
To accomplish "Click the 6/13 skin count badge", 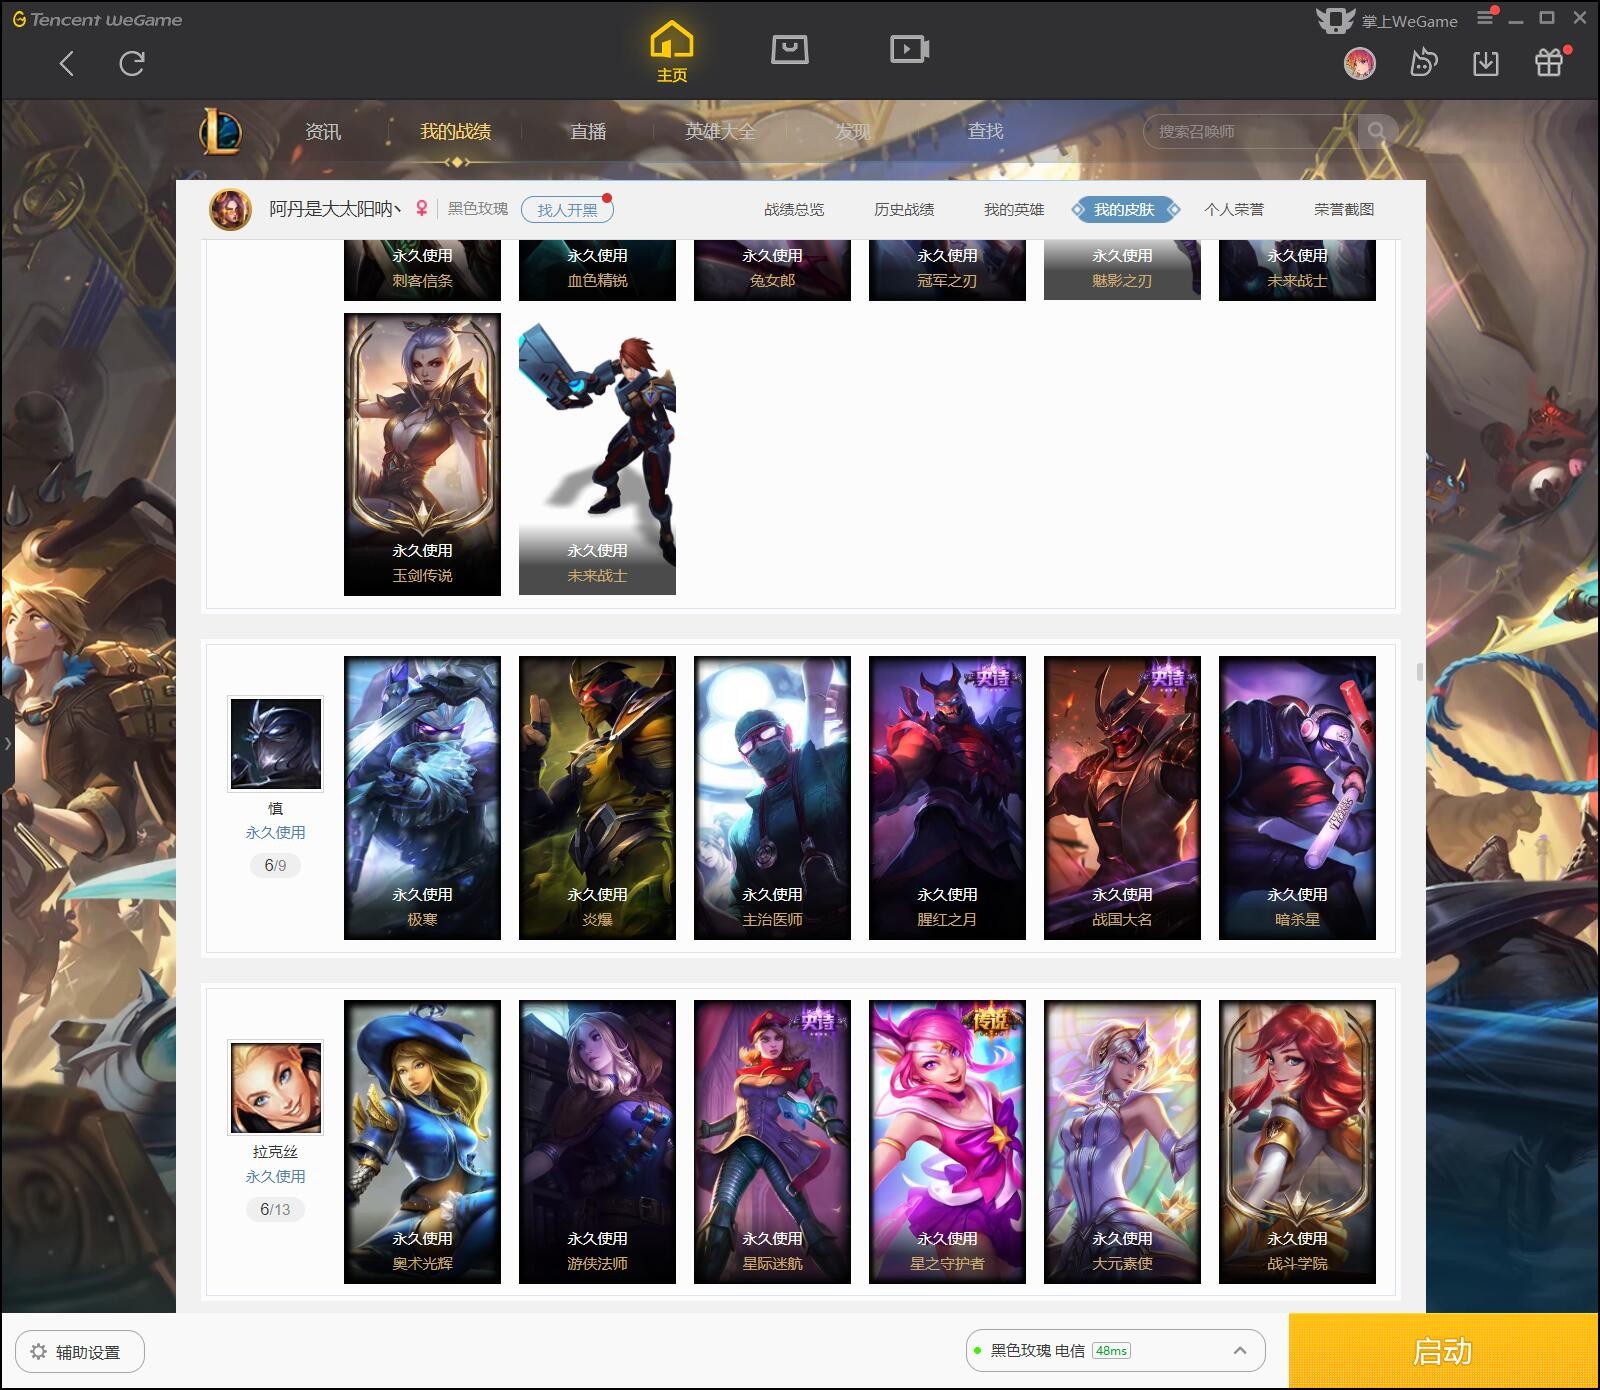I will [x=275, y=1209].
